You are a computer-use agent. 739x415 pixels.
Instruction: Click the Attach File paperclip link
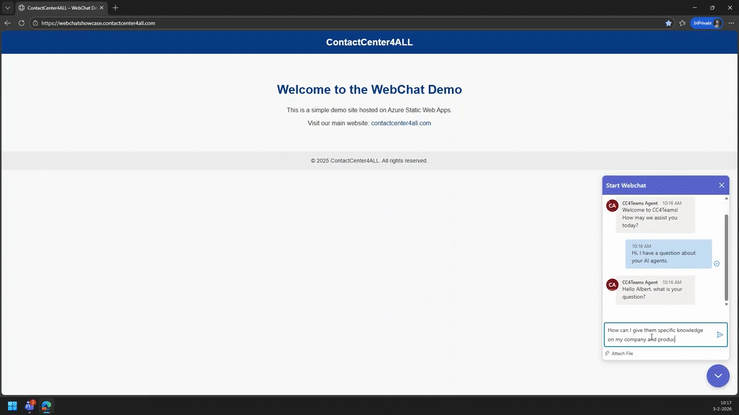(x=619, y=353)
